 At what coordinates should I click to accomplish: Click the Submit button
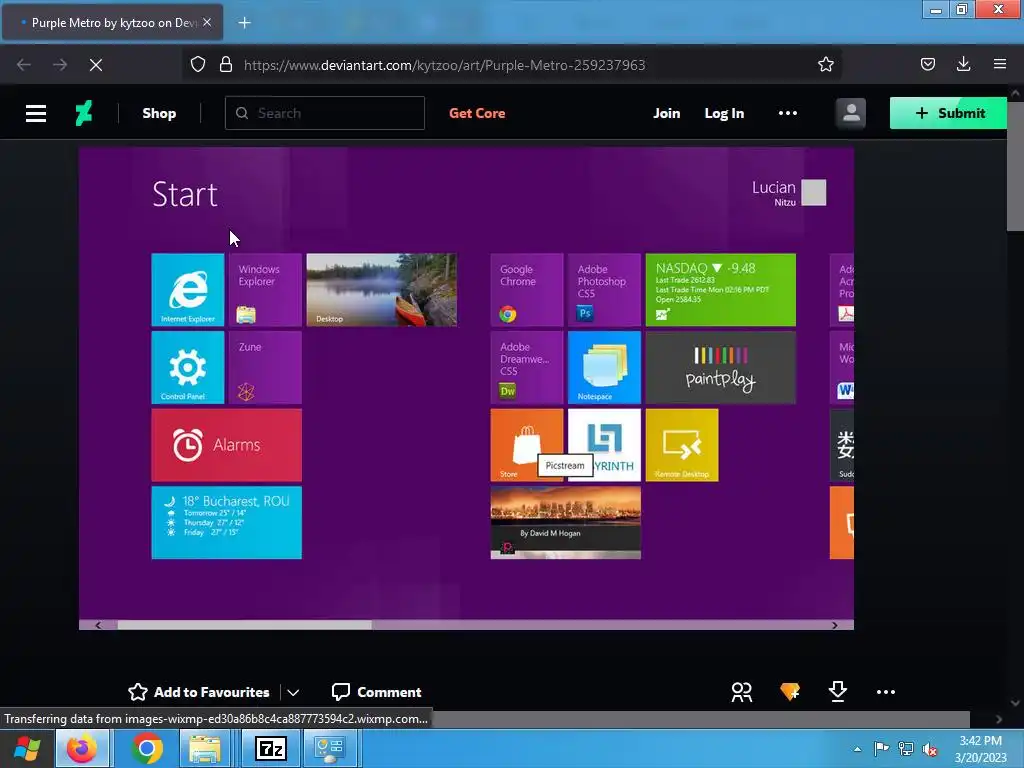point(948,113)
